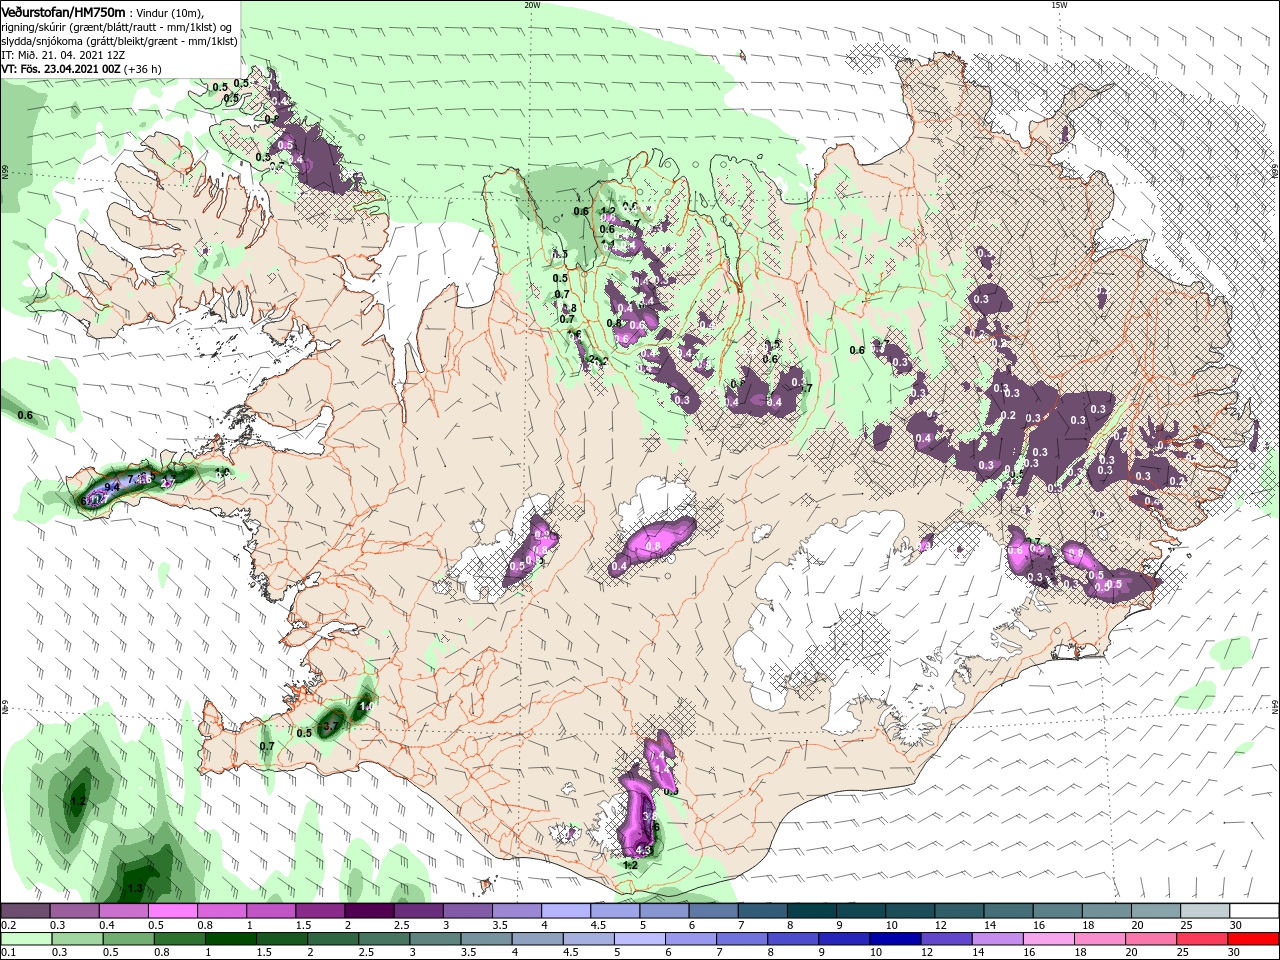Click the "15W" longitude label
This screenshot has height=960, width=1280.
click(x=1059, y=4)
